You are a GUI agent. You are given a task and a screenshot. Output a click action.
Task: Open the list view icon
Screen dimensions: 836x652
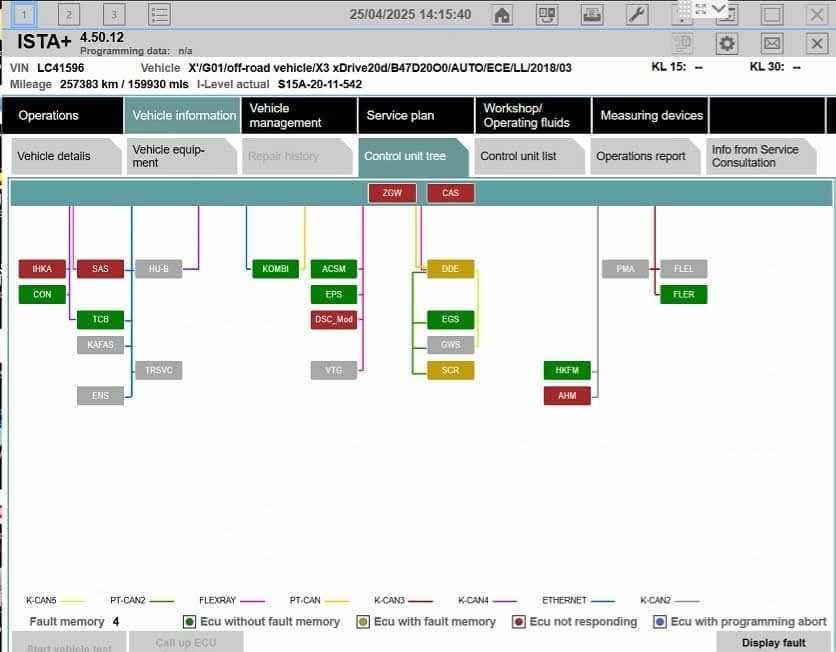tap(159, 14)
